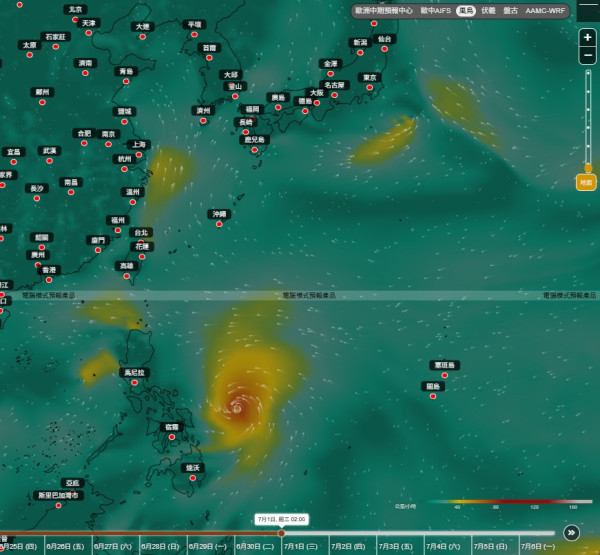Viewport: 600px width, 555px height.
Task: Click the 平壤 city marker
Action: tap(194, 34)
